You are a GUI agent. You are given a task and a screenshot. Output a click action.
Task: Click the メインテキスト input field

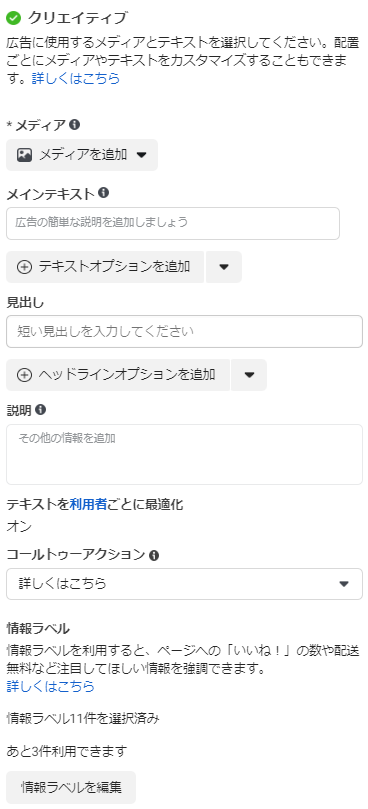173,223
